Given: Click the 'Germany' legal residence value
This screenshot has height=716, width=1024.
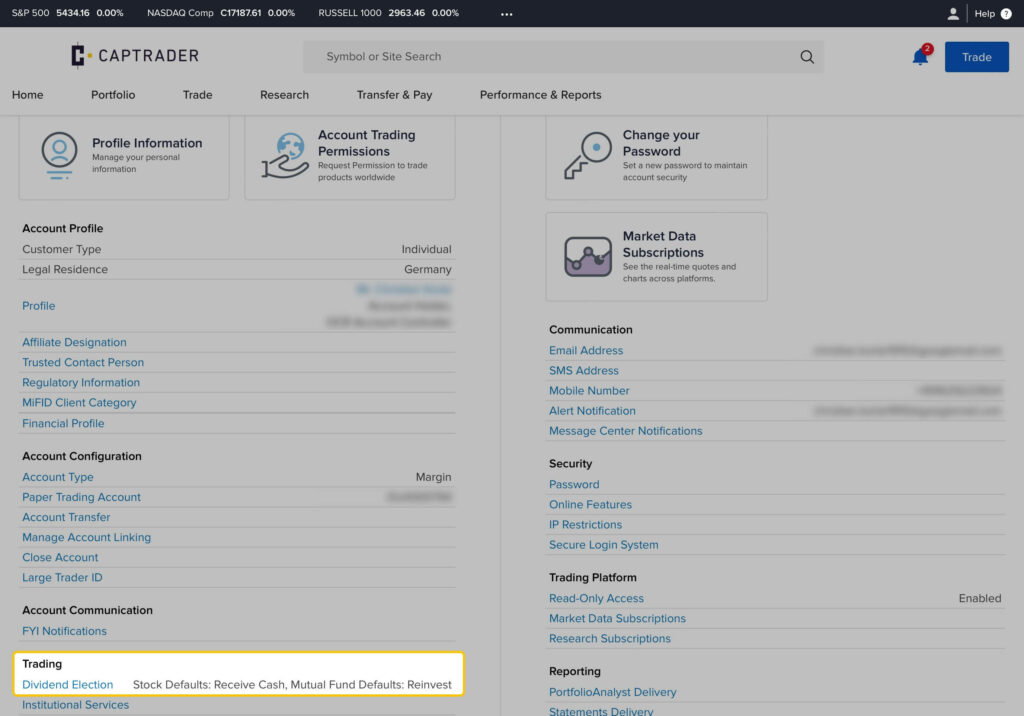Looking at the screenshot, I should 427,270.
